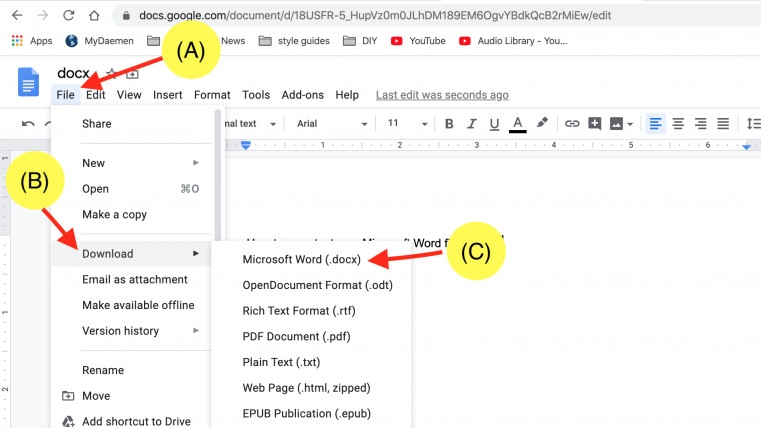The image size is (761, 428).
Task: Click 'Last edit was seconds ago' link
Action: pyautogui.click(x=442, y=95)
